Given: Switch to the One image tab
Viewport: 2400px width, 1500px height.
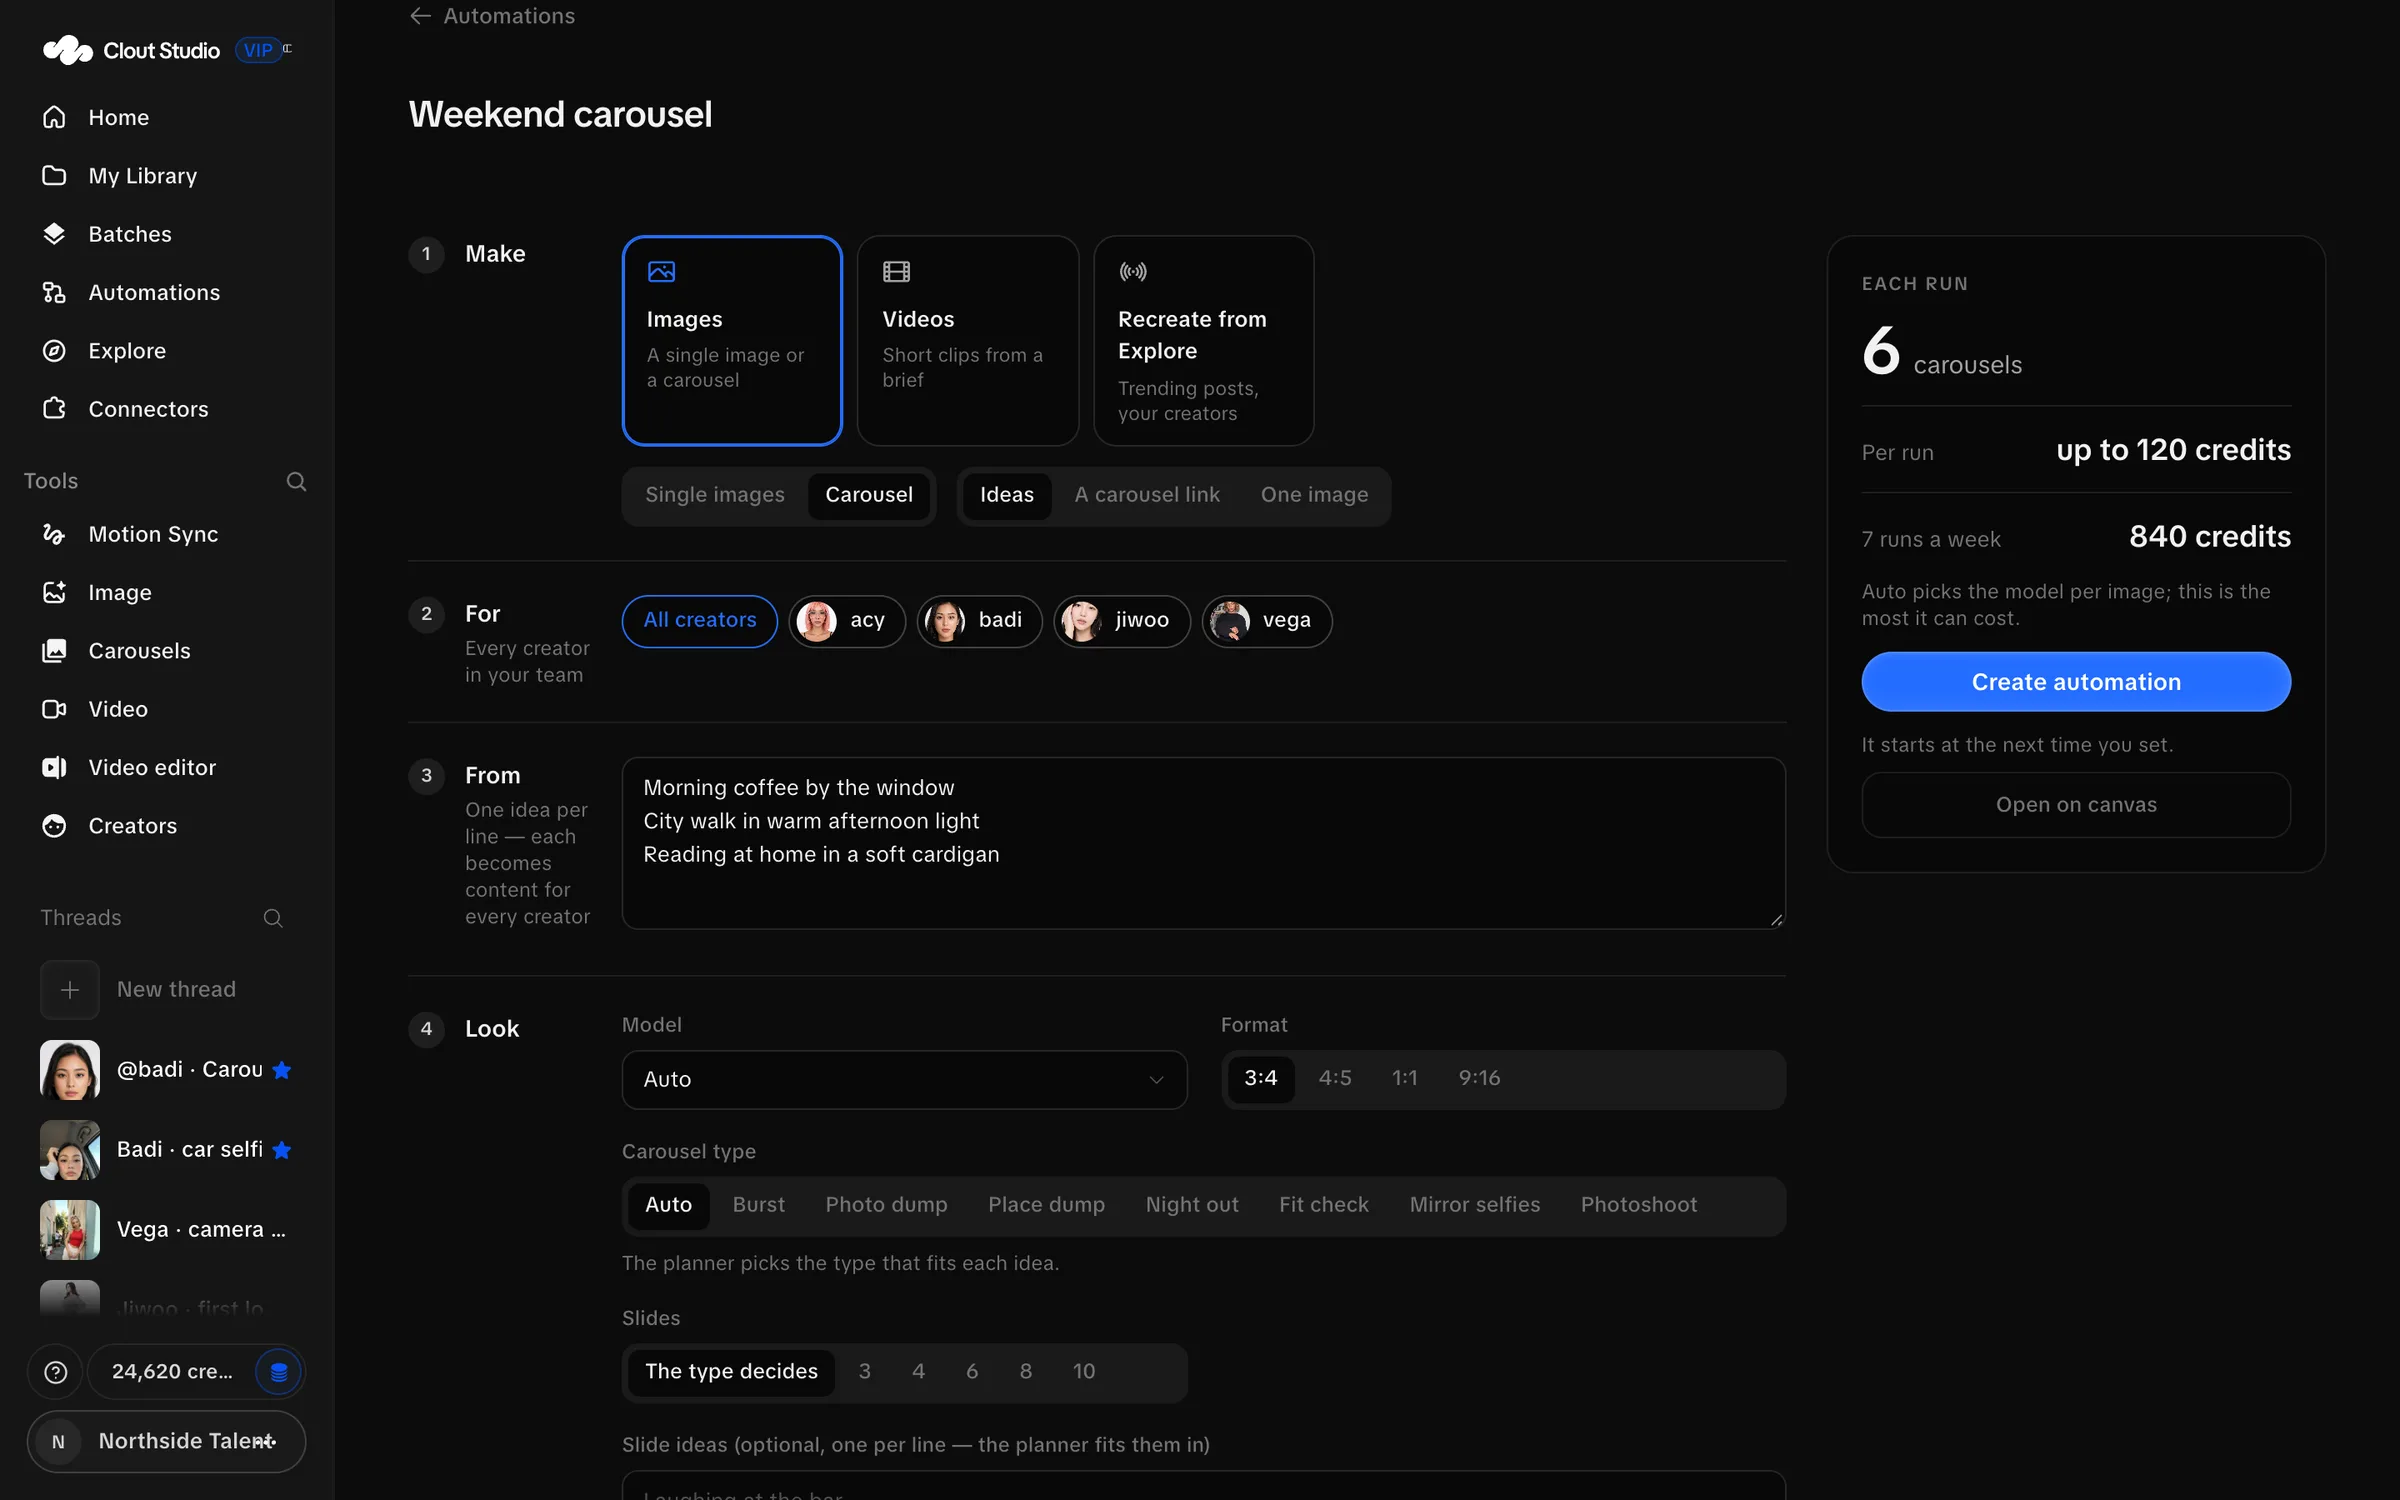Looking at the screenshot, I should 1314,495.
